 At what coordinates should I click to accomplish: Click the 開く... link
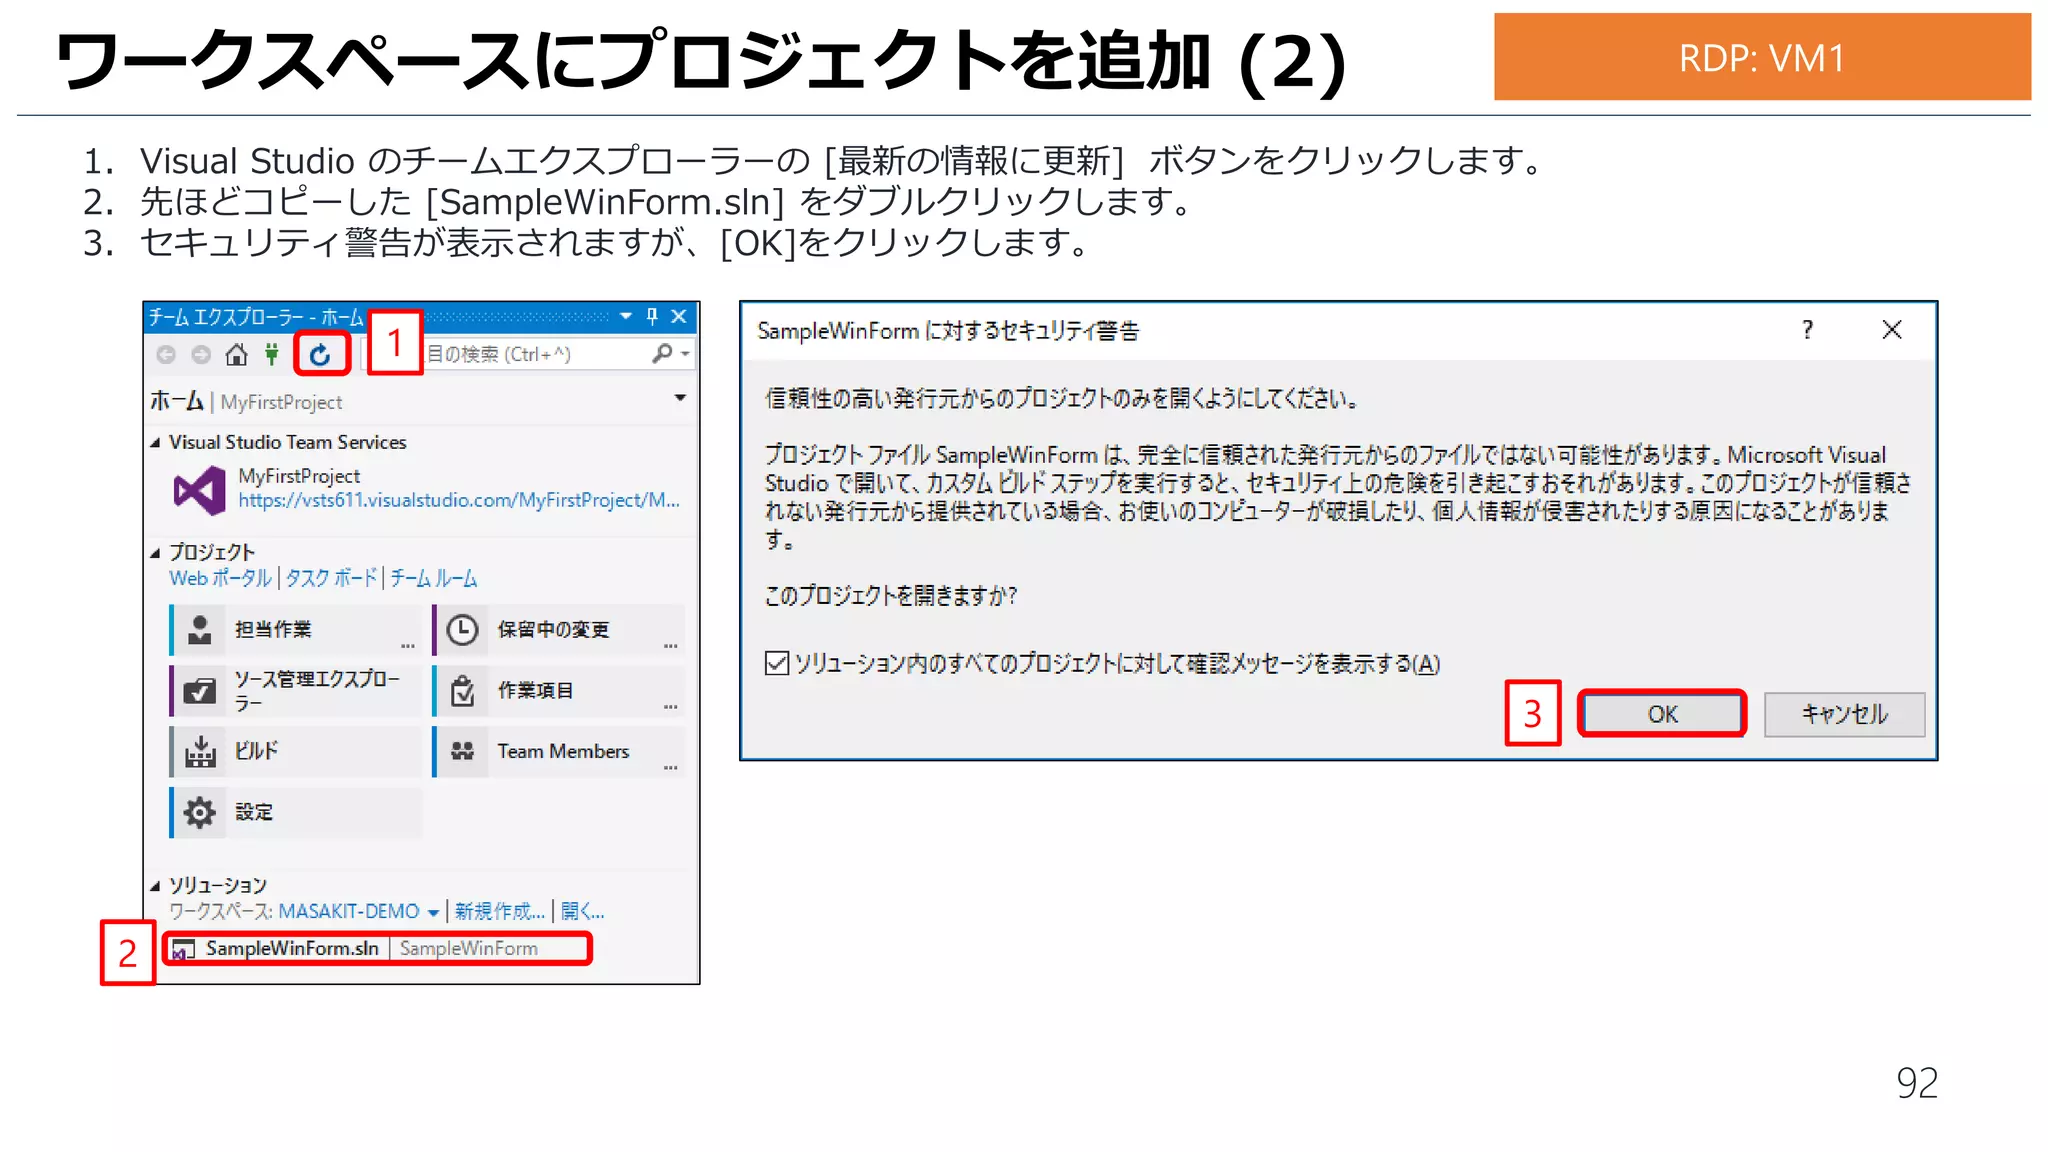[582, 911]
